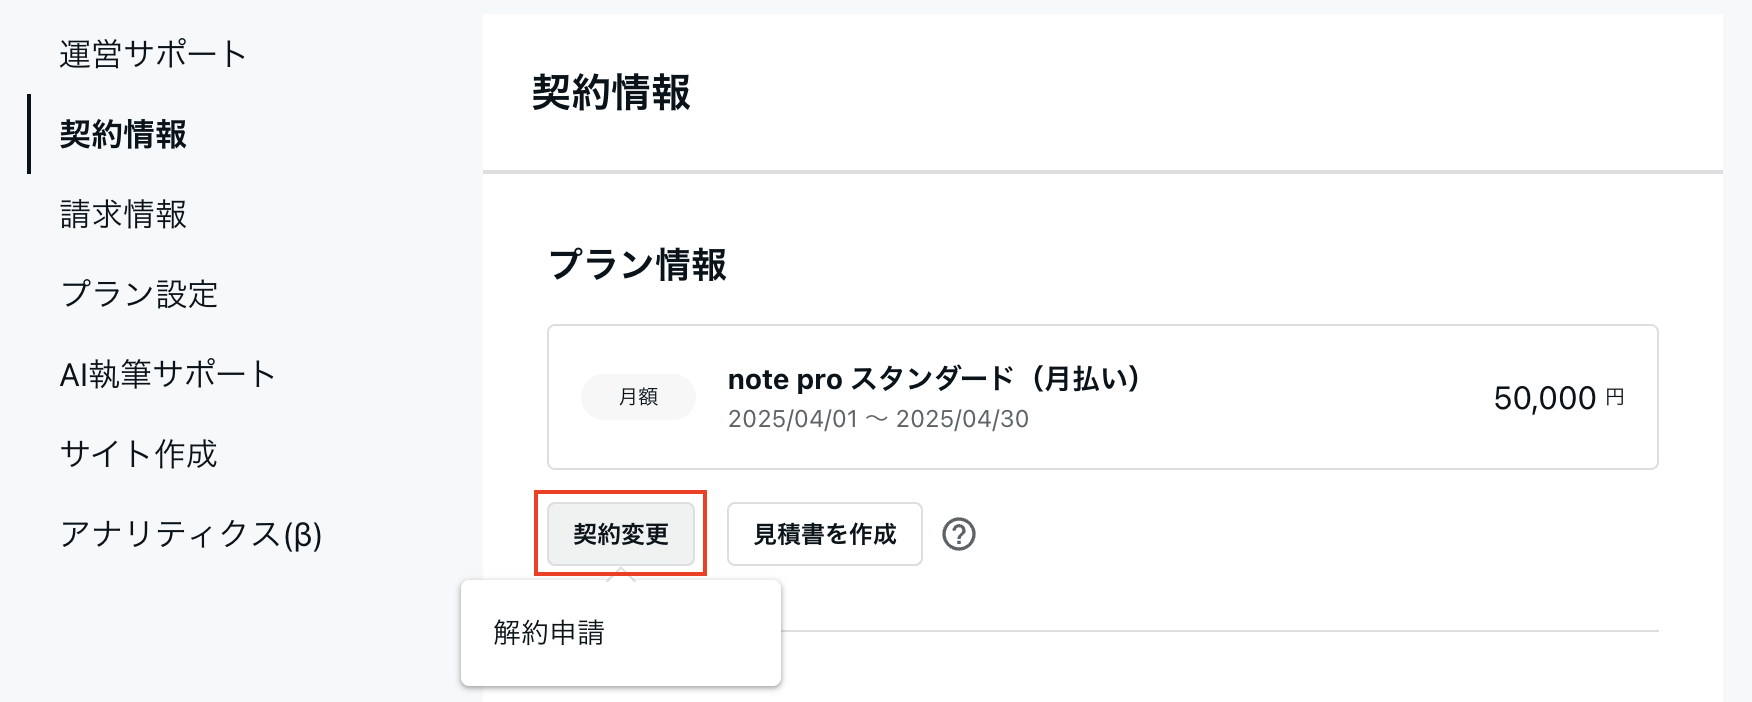The height and width of the screenshot is (702, 1752).
Task: Click the 契約情報 page heading
Action: (x=611, y=92)
